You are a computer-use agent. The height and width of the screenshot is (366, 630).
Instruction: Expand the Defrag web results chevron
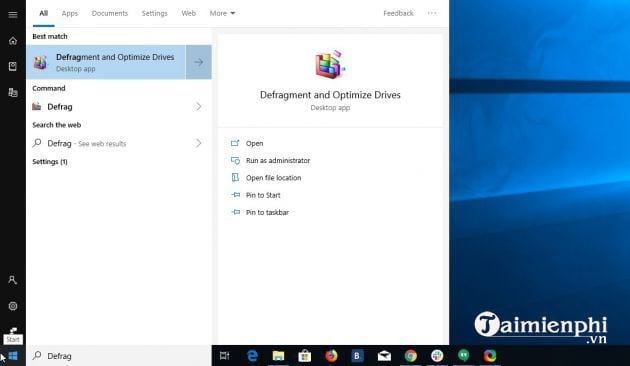coord(198,143)
